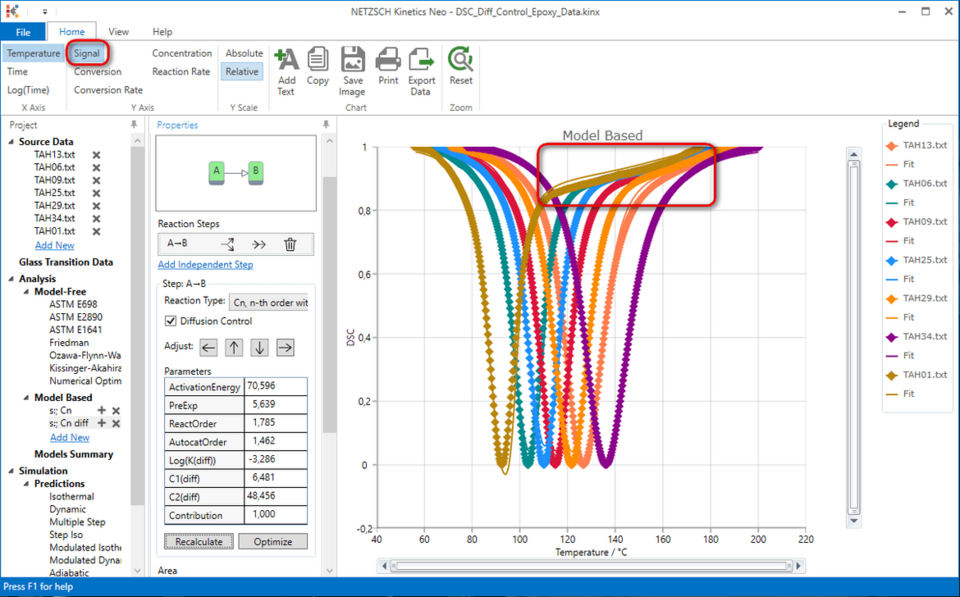The height and width of the screenshot is (597, 960).
Task: Uncheck the Diffusion Control checkbox
Action: coord(171,321)
